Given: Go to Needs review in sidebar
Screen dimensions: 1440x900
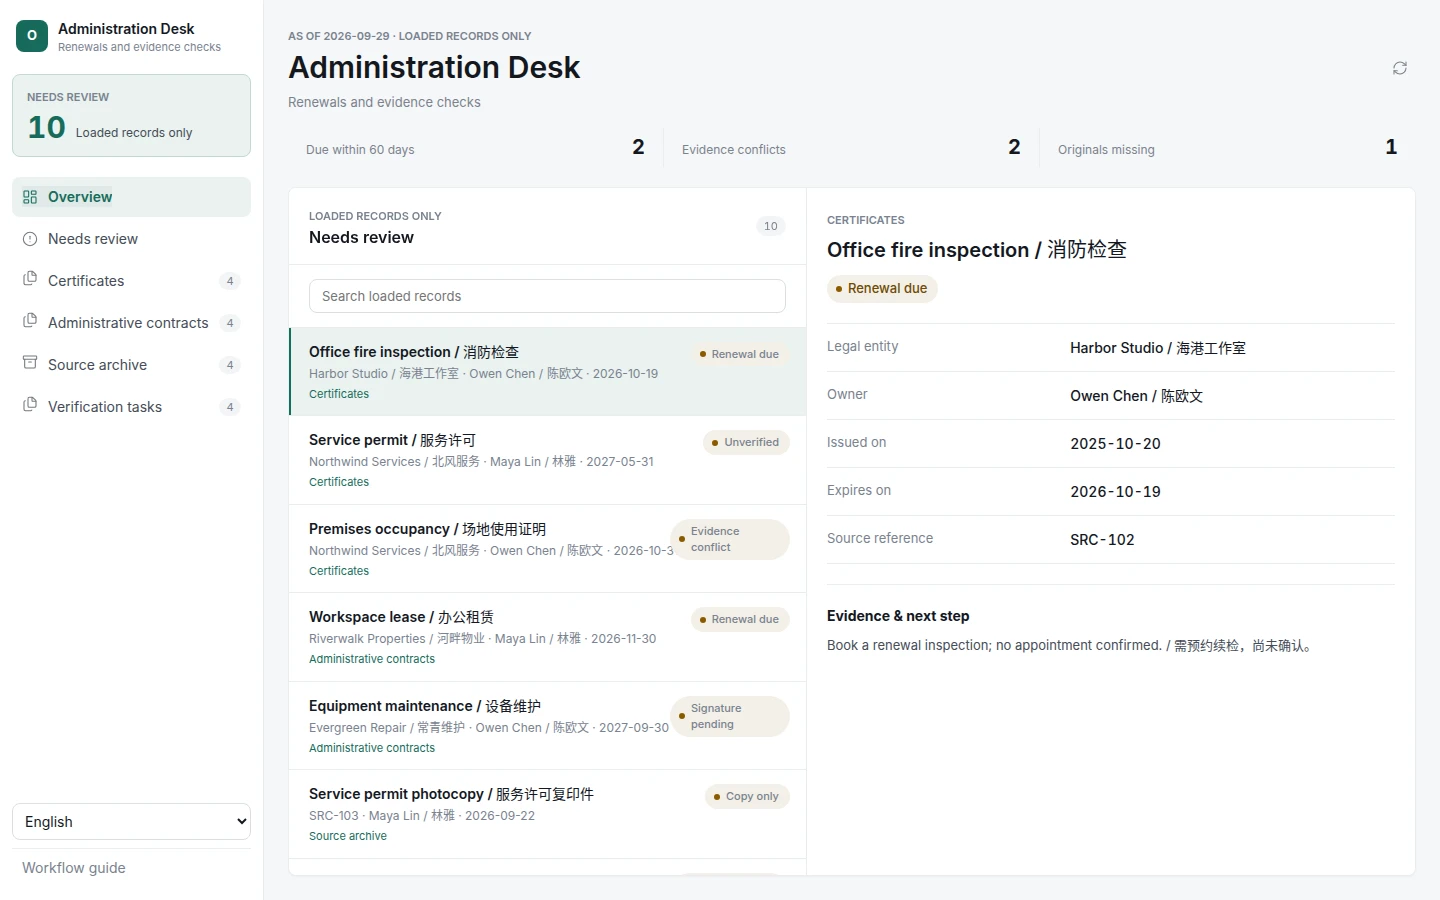Looking at the screenshot, I should tap(131, 239).
